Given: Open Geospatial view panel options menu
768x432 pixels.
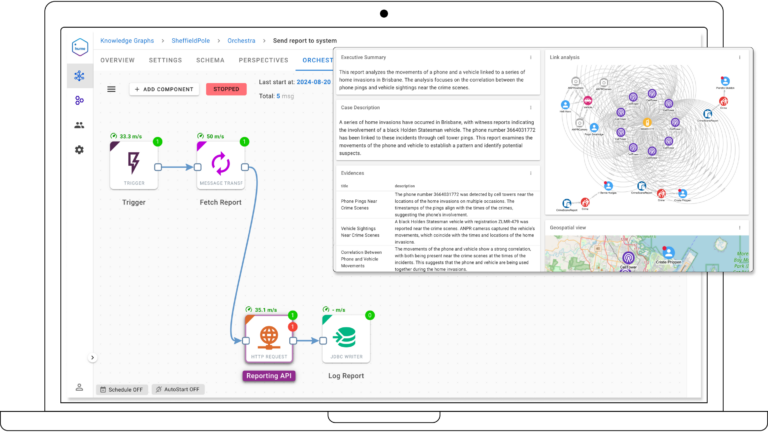Looking at the screenshot, I should 740,228.
